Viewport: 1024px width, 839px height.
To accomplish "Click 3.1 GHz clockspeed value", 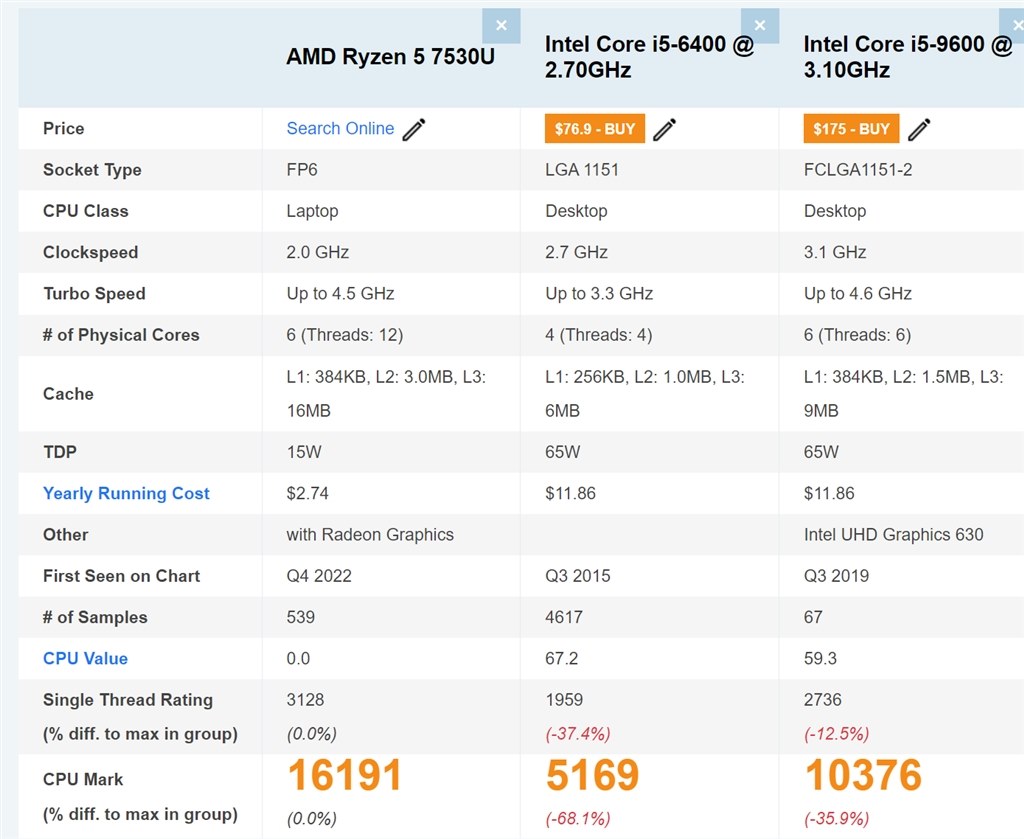I will (x=835, y=252).
